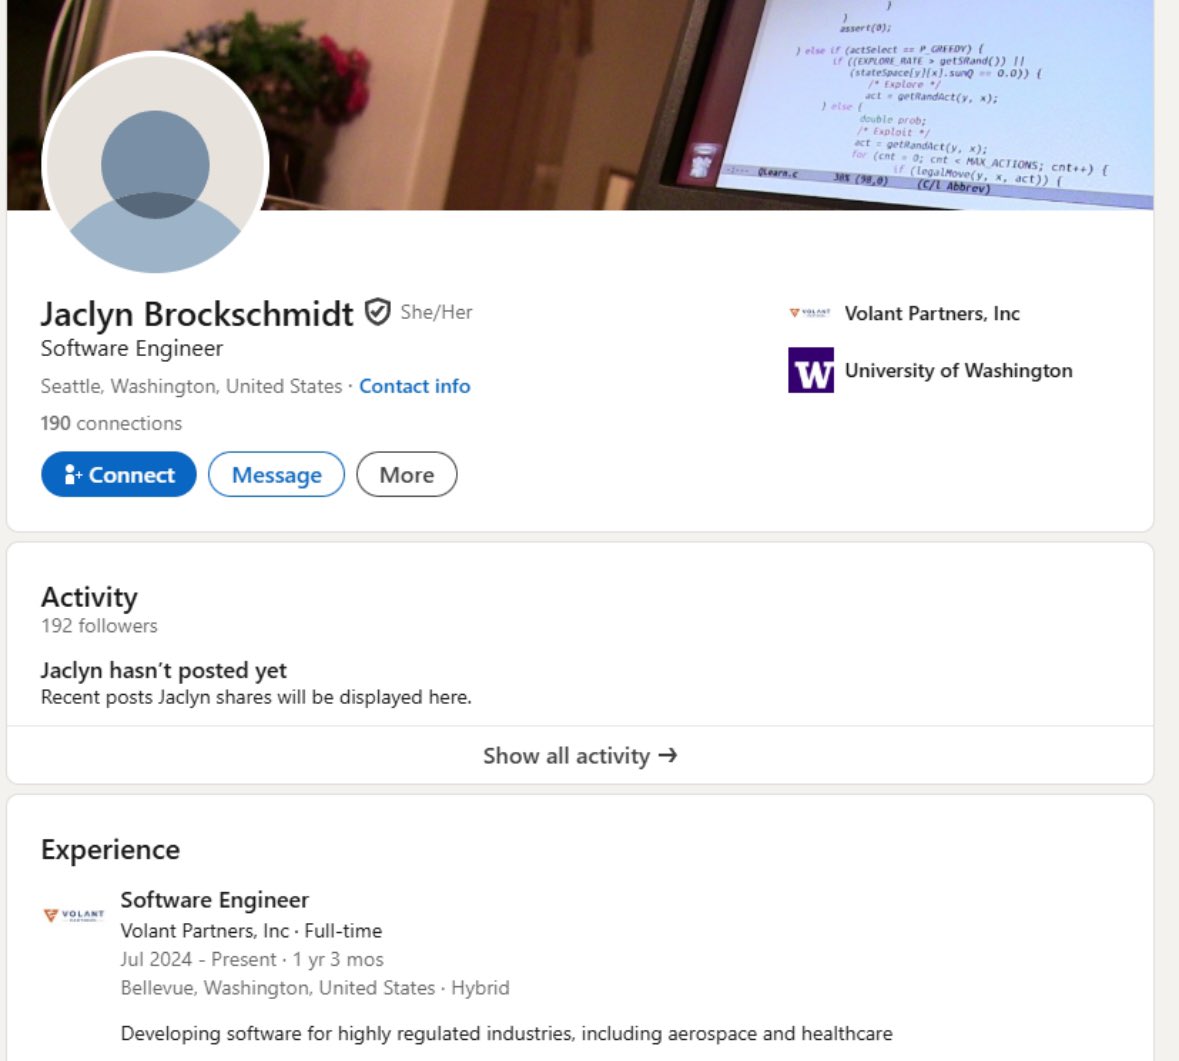Image resolution: width=1179 pixels, height=1061 pixels.
Task: Show all activity
Action: click(580, 755)
